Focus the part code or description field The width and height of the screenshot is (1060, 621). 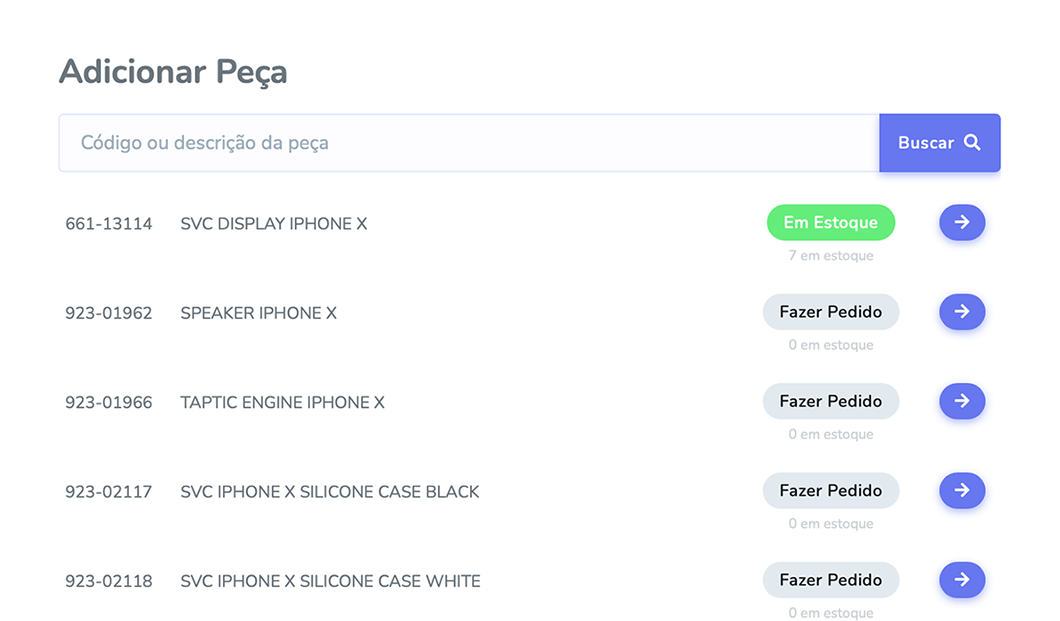[468, 143]
